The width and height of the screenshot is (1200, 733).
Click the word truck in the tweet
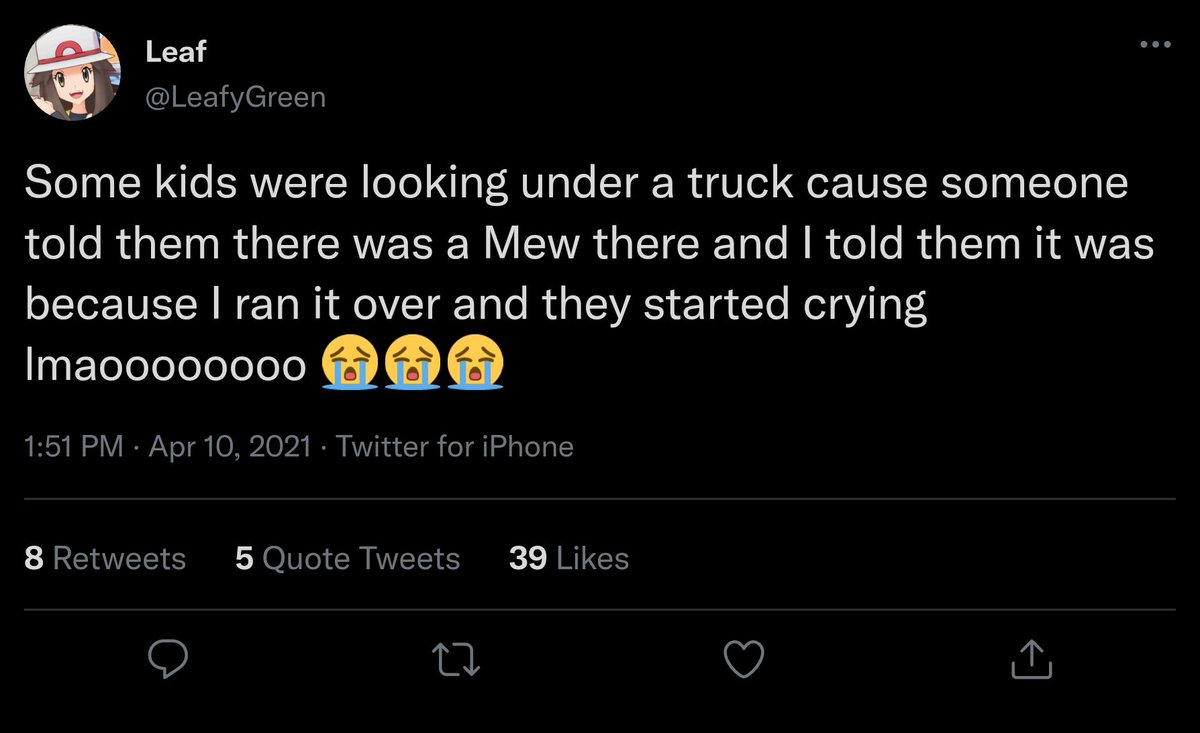click(x=727, y=185)
